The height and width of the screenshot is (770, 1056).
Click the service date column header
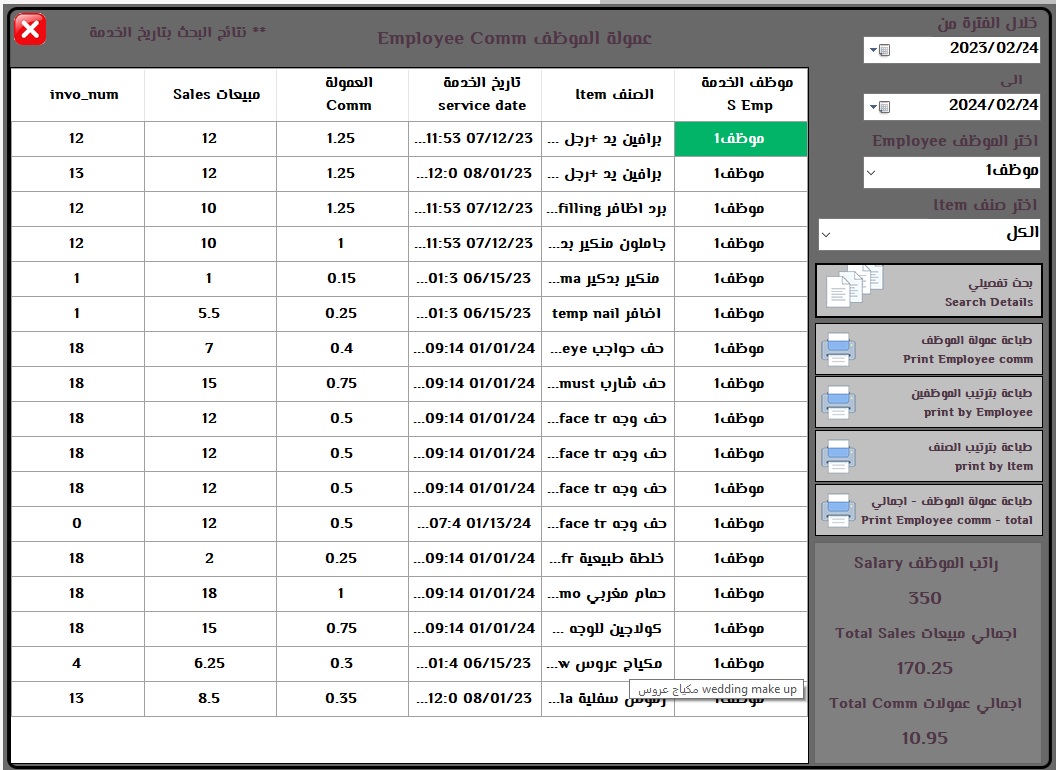475,95
